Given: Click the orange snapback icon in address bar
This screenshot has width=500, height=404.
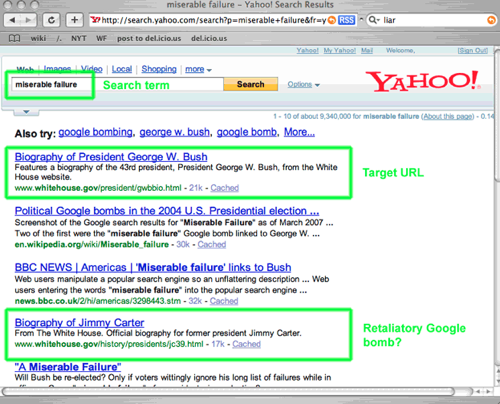Looking at the screenshot, I should pos(332,20).
